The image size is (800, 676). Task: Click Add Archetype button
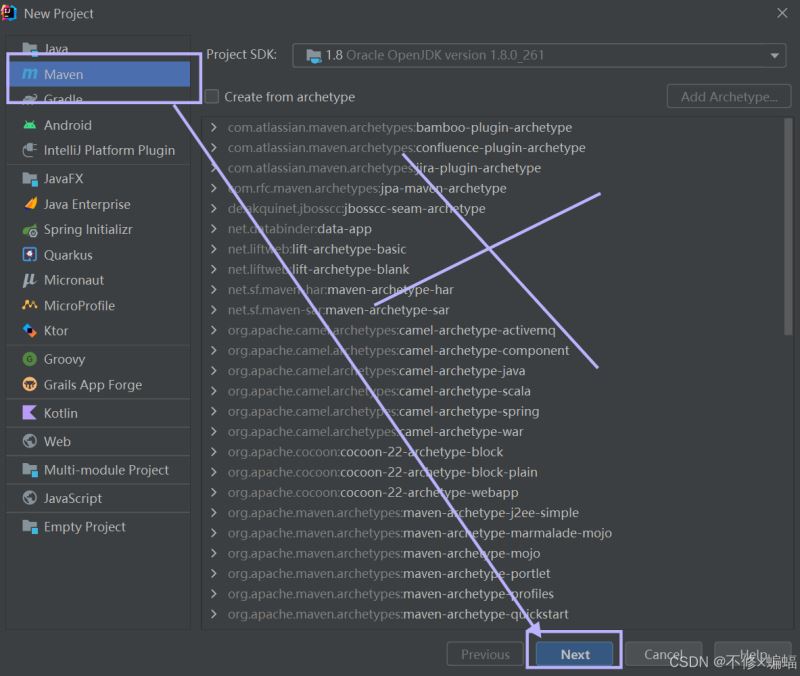point(729,96)
